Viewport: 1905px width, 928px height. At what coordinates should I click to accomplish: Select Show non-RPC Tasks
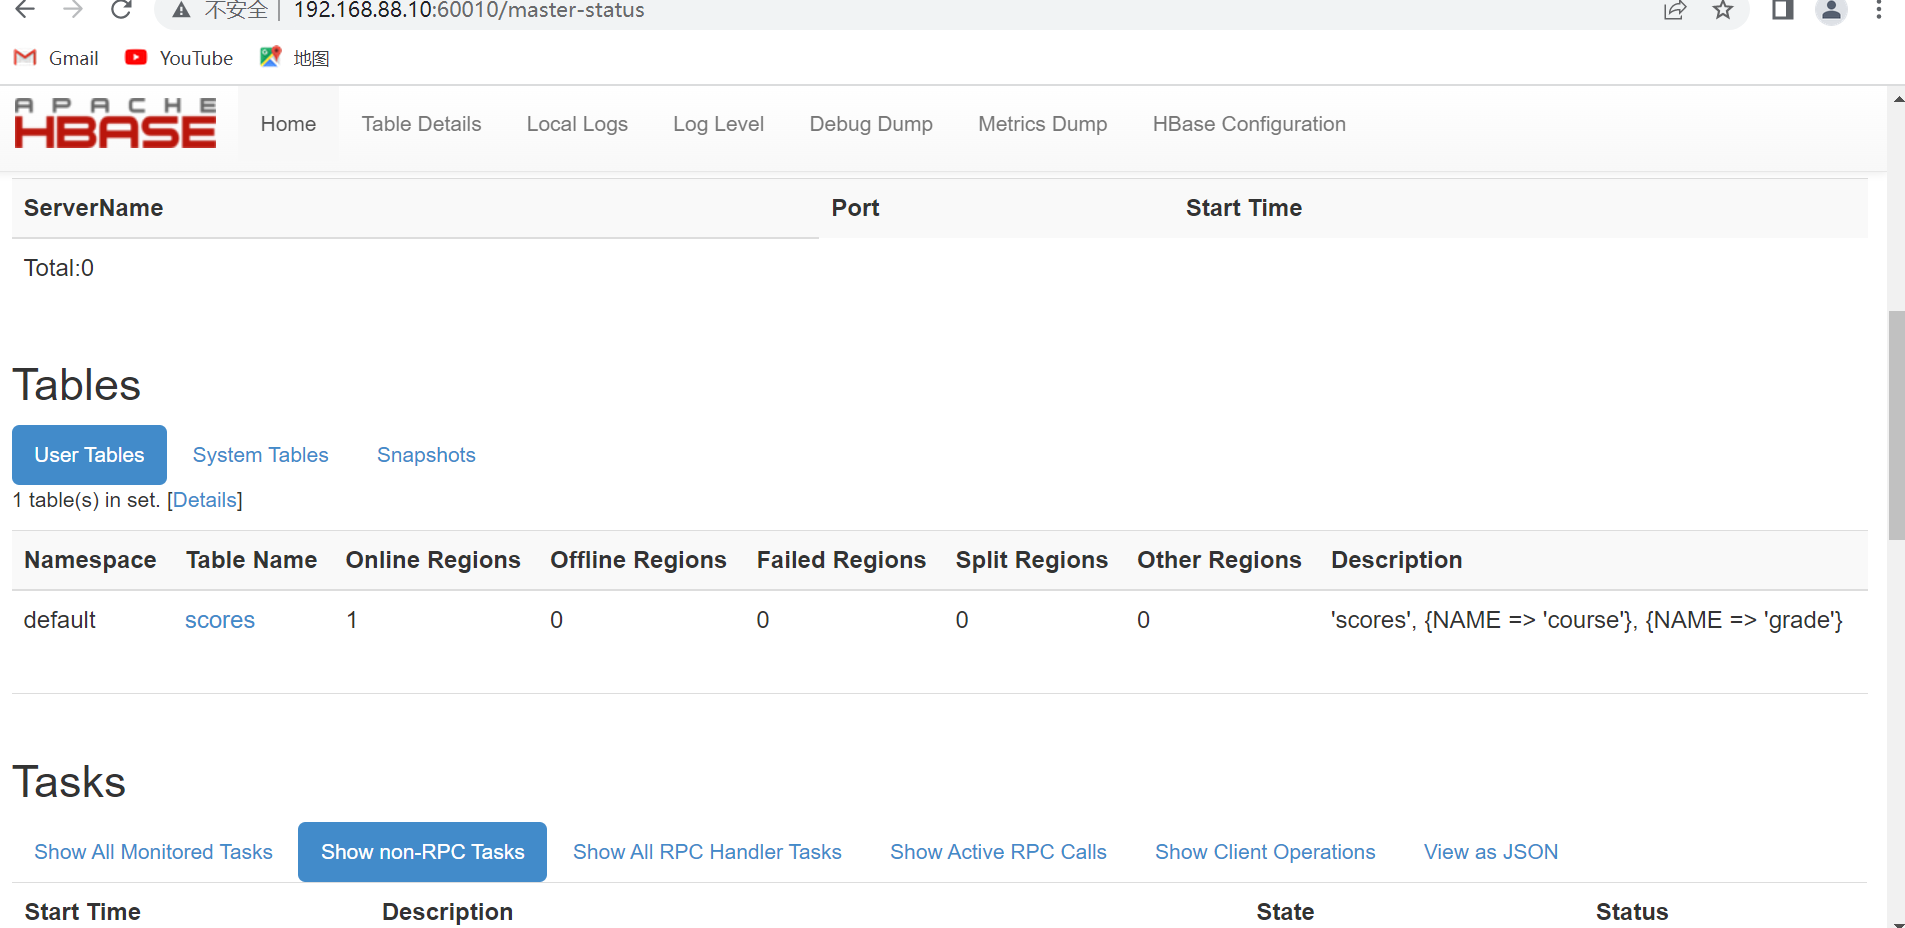(422, 852)
